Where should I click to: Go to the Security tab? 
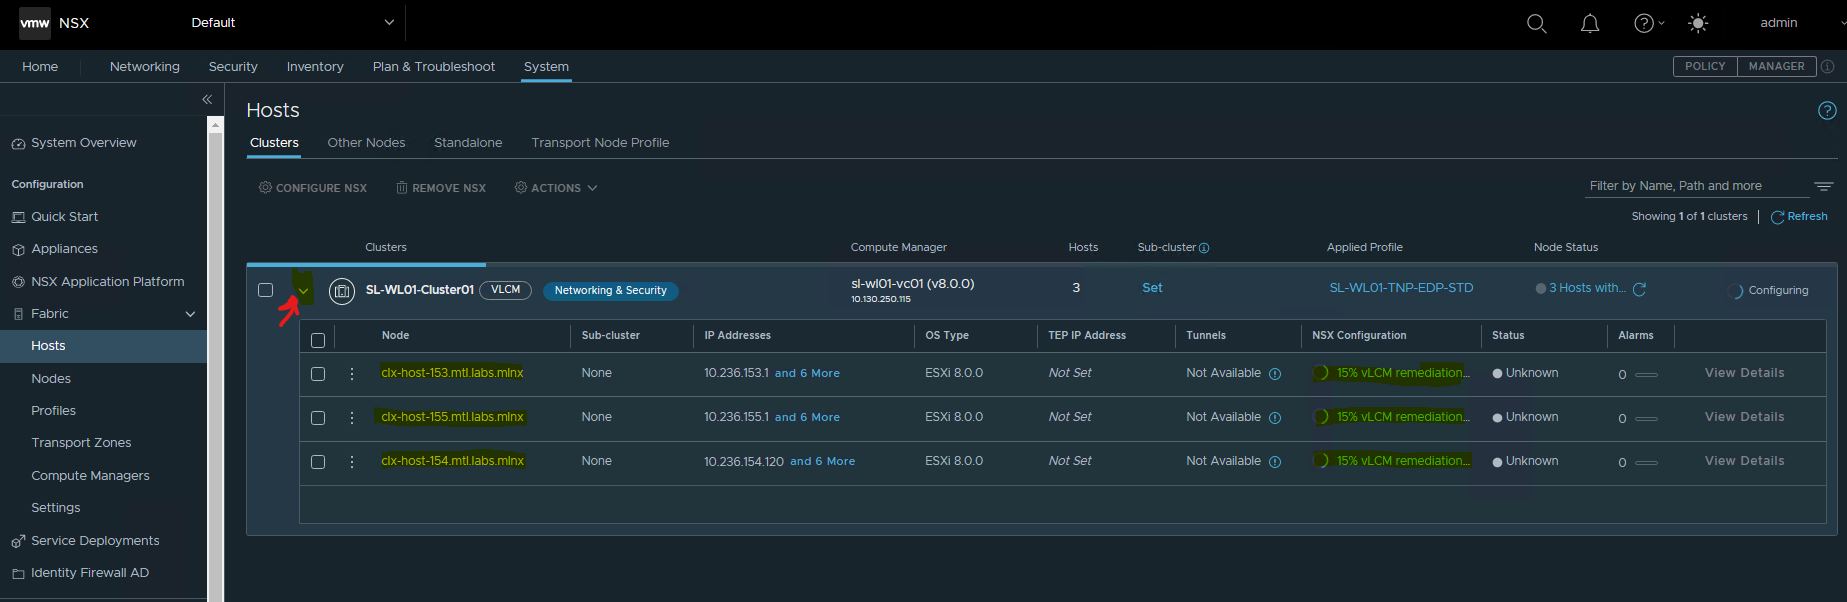pos(233,67)
